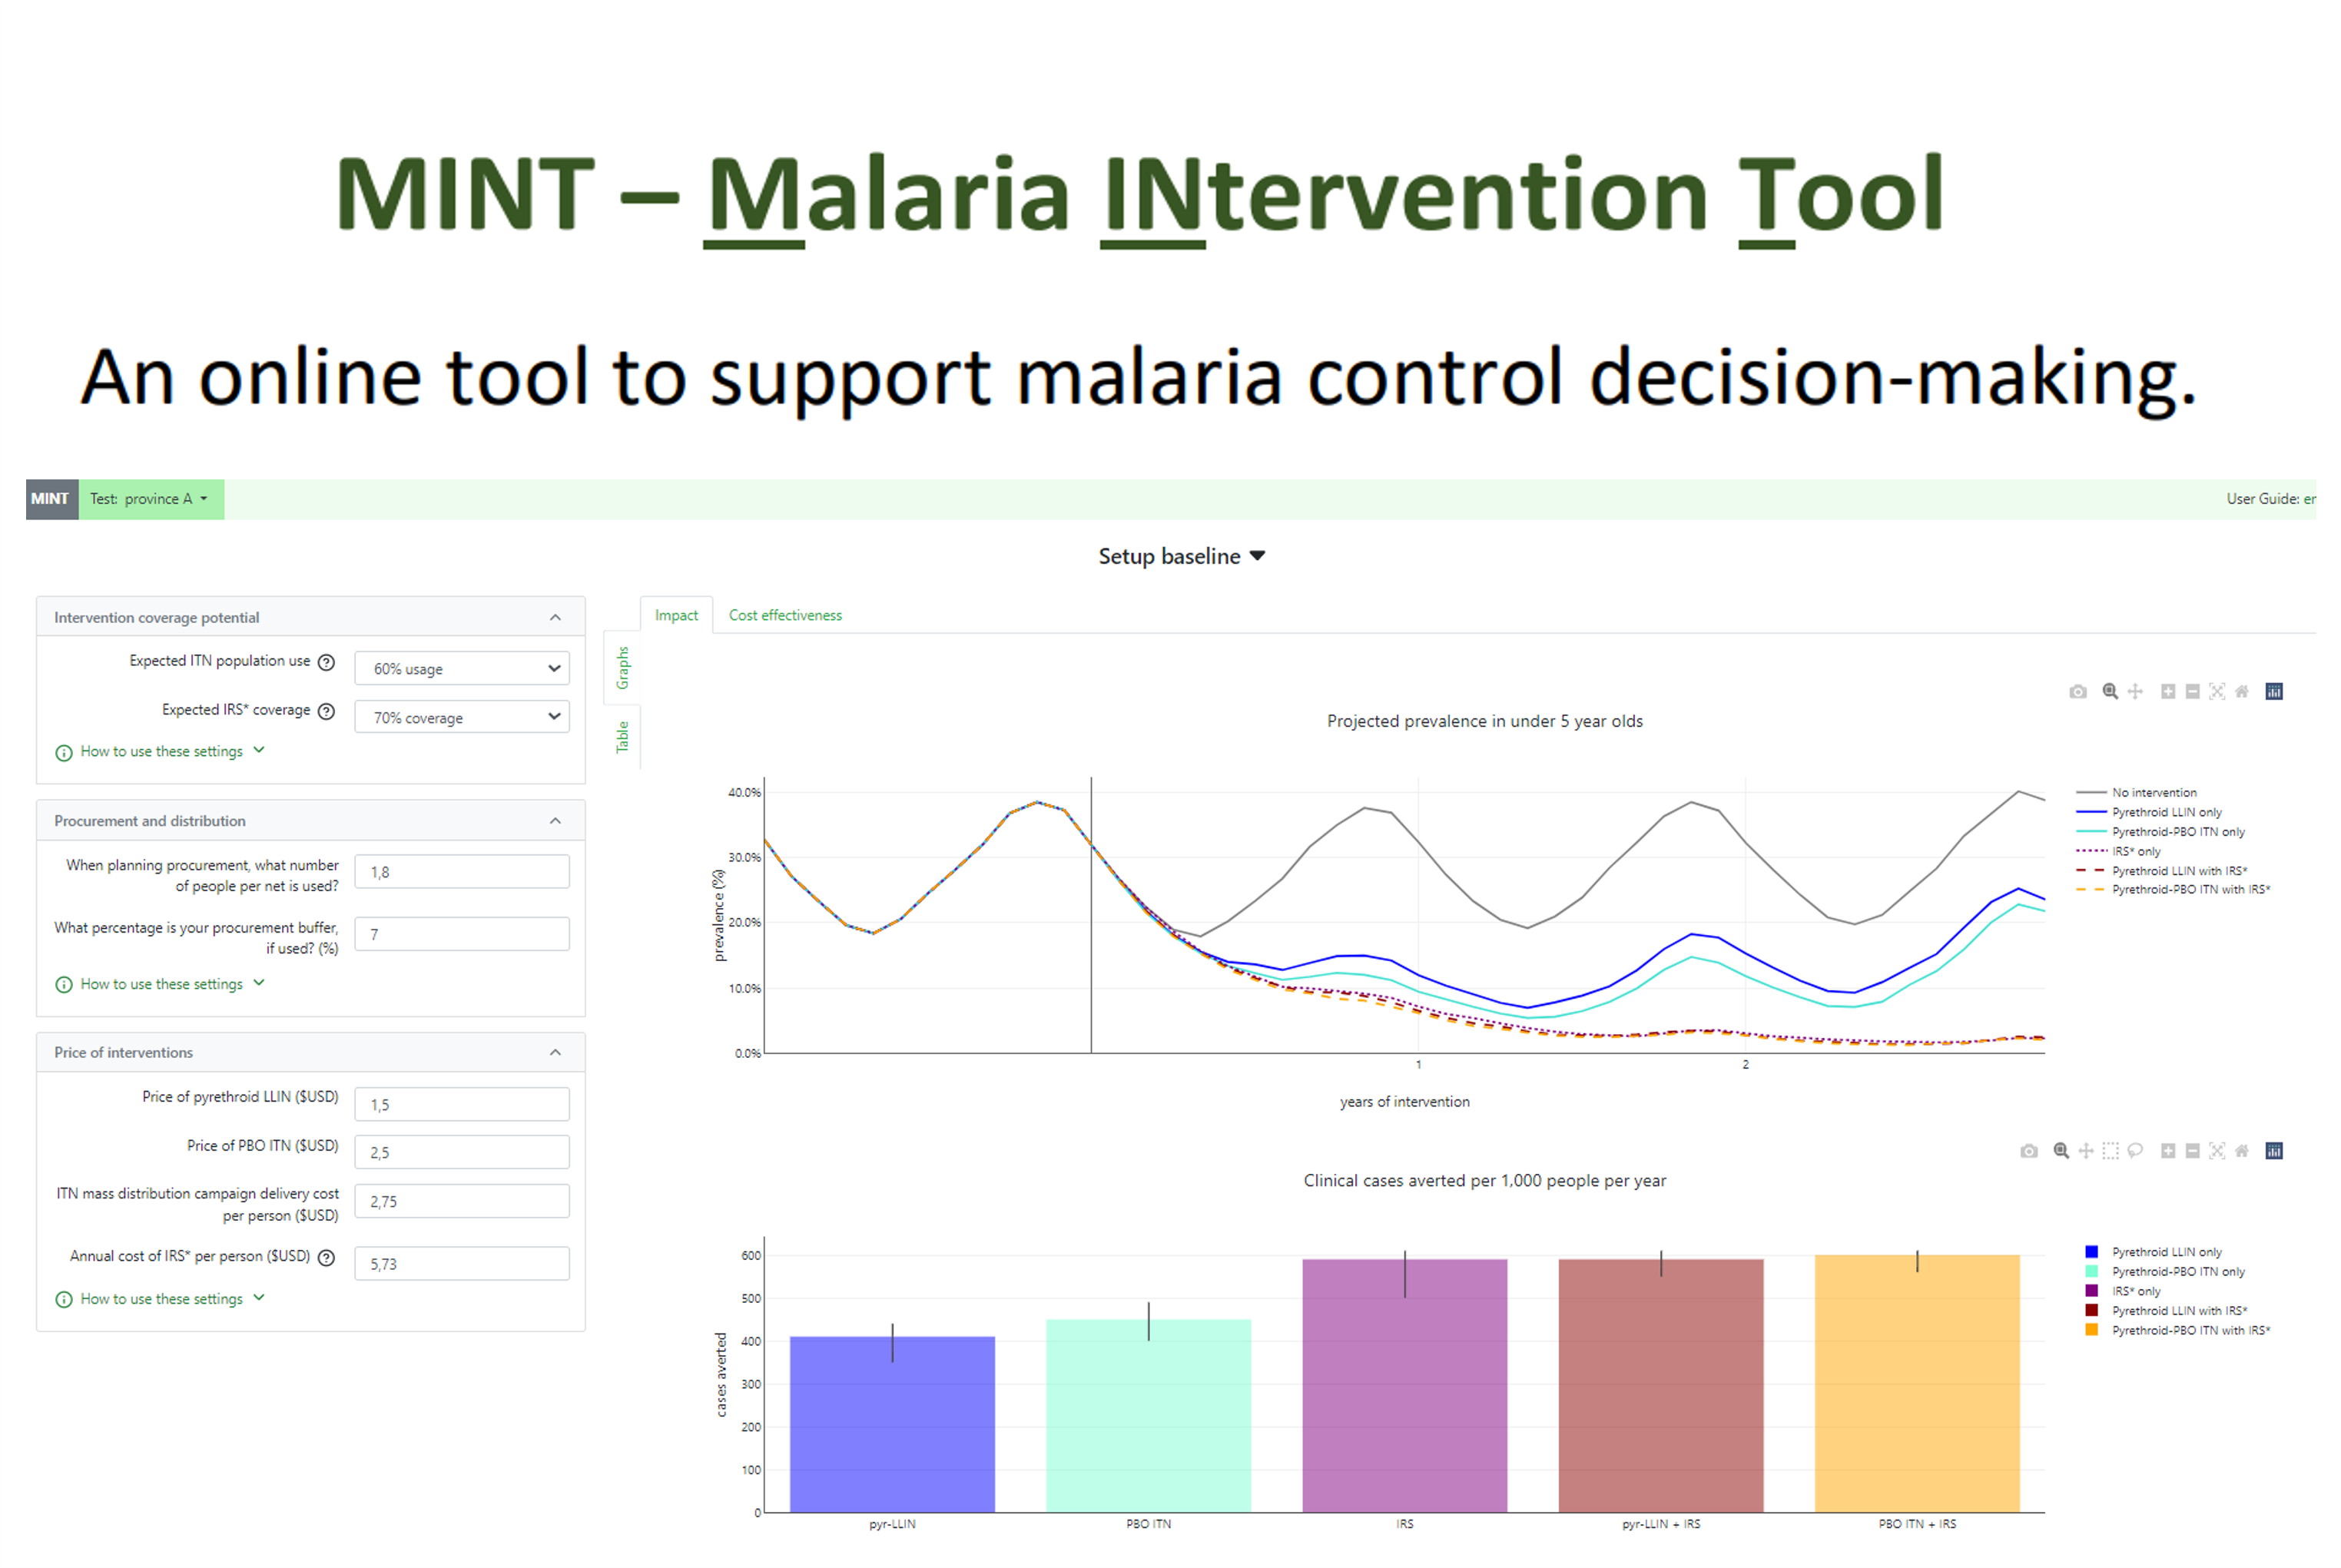Click zoom in (plus) icon on cases averted chart

point(2167,1151)
